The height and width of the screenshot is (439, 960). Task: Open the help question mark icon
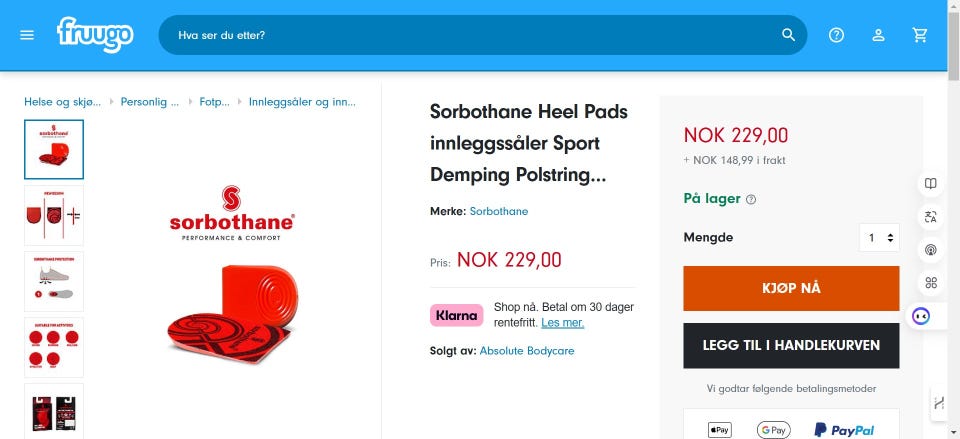point(837,35)
